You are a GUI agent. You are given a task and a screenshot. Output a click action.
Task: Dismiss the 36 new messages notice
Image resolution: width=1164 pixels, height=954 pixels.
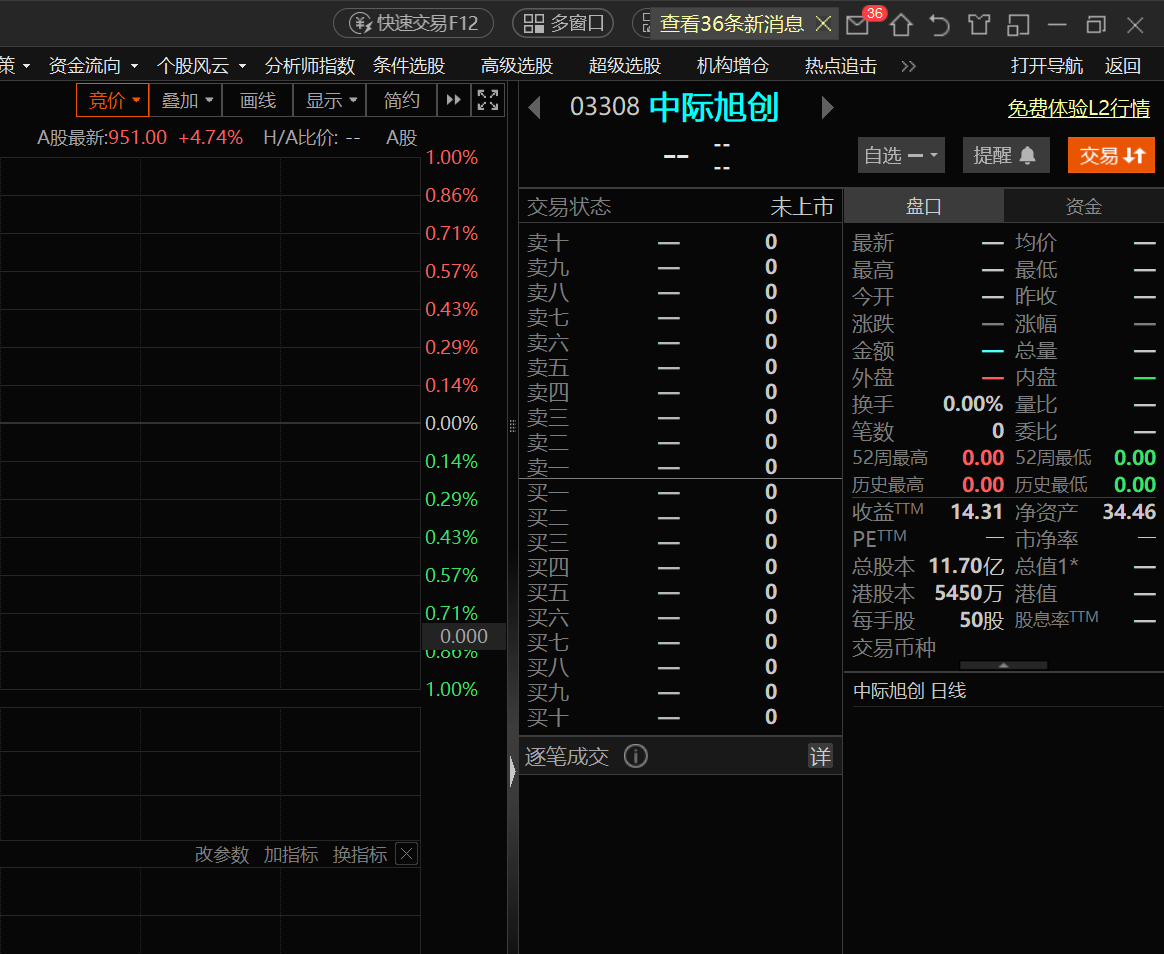[x=823, y=24]
